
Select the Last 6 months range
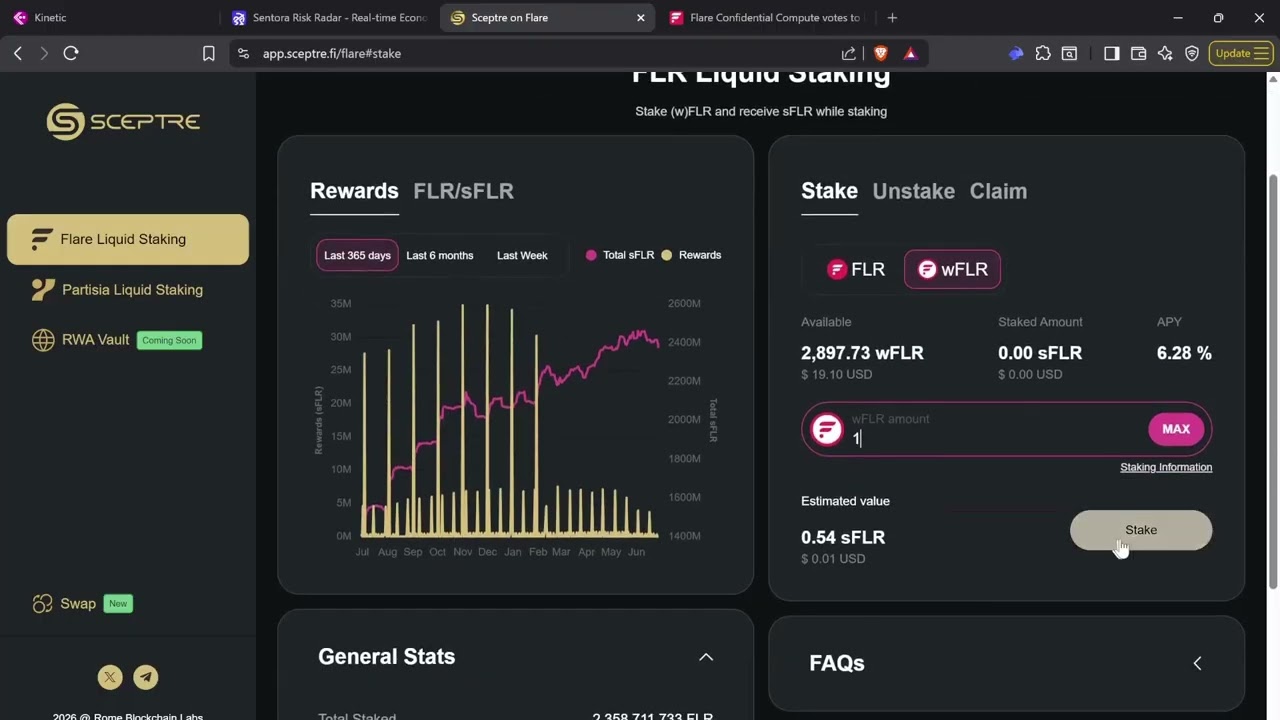[440, 255]
